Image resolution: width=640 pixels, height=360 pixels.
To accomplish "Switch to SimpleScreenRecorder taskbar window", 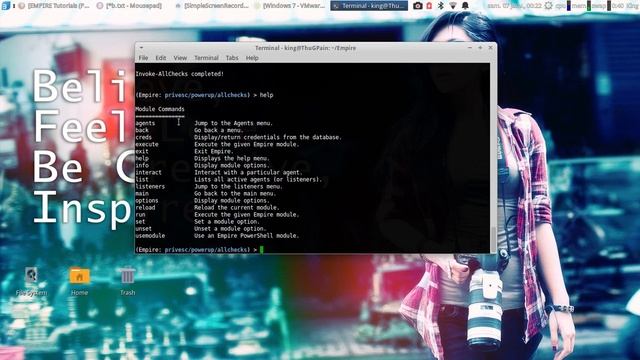I will (211, 6).
